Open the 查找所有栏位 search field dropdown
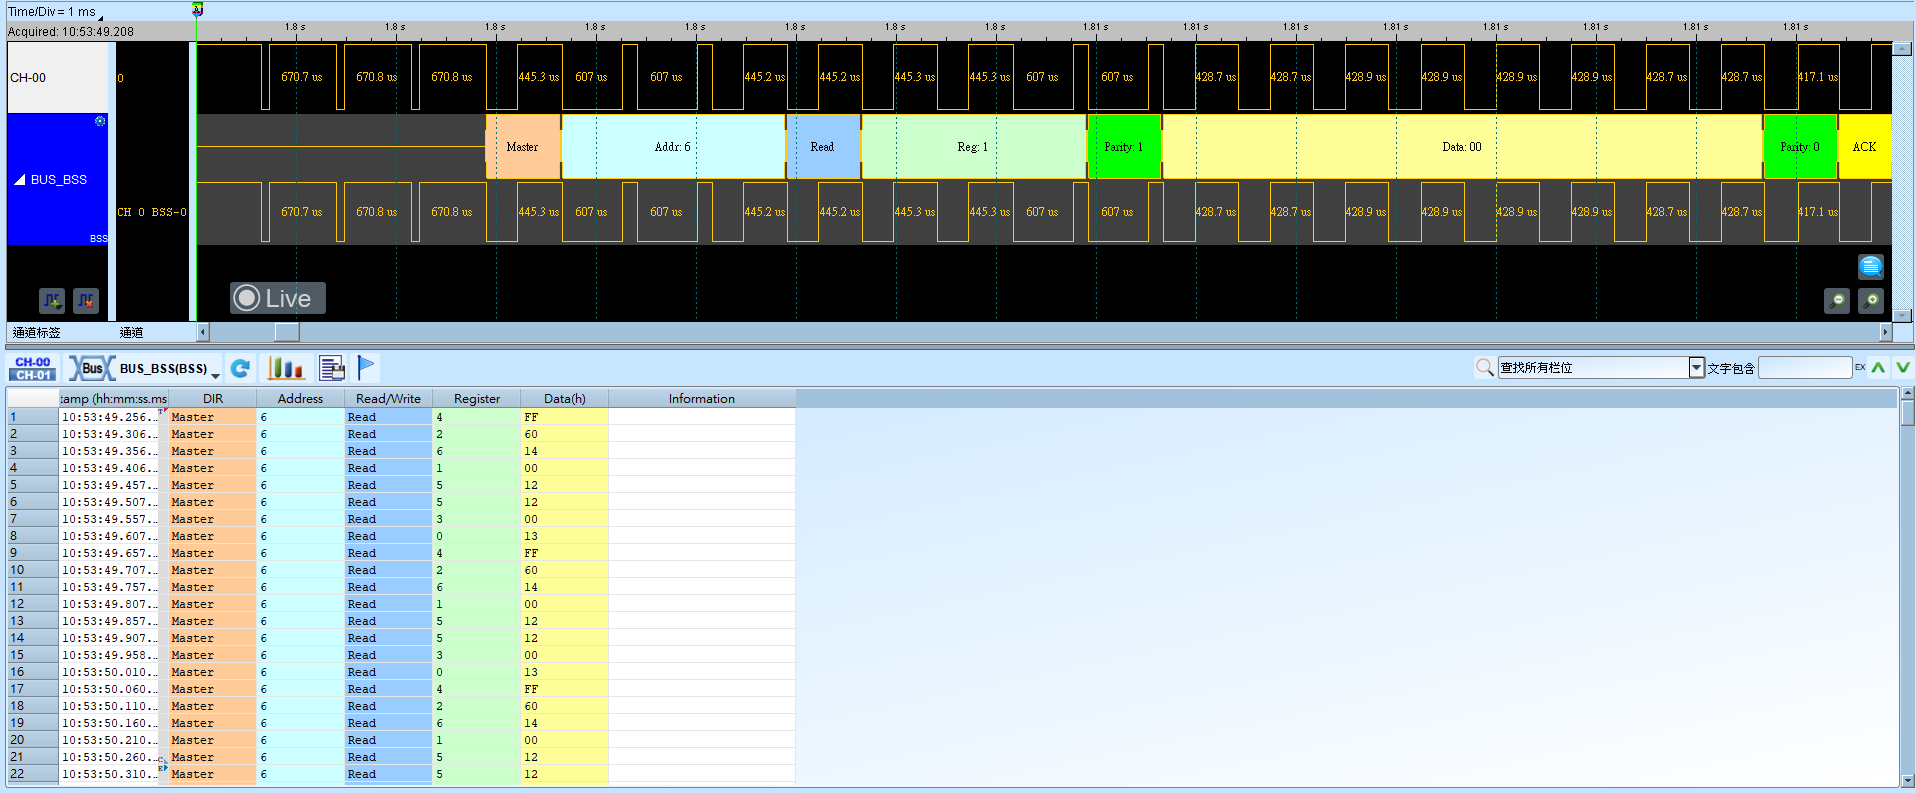Image resolution: width=1916 pixels, height=793 pixels. coord(1696,368)
